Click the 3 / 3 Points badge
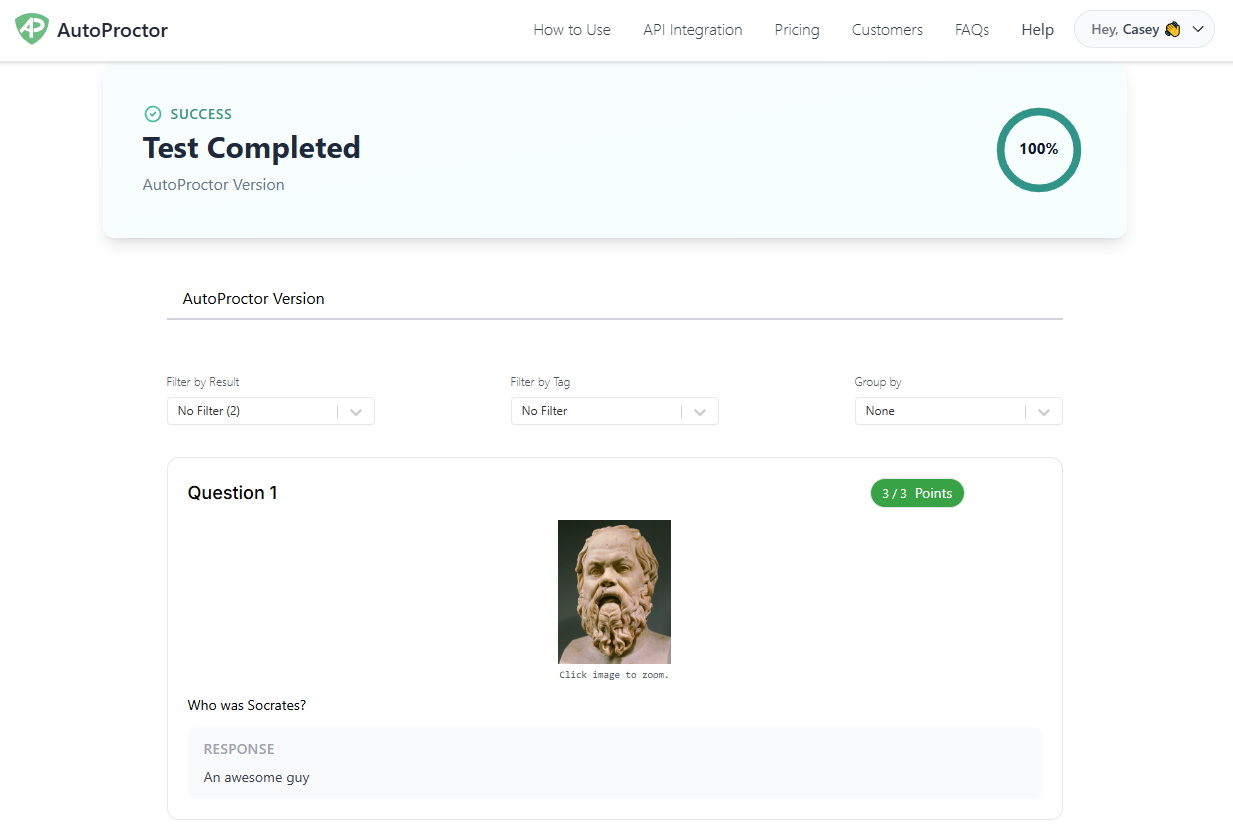Image resolution: width=1233 pixels, height=836 pixels. (917, 493)
